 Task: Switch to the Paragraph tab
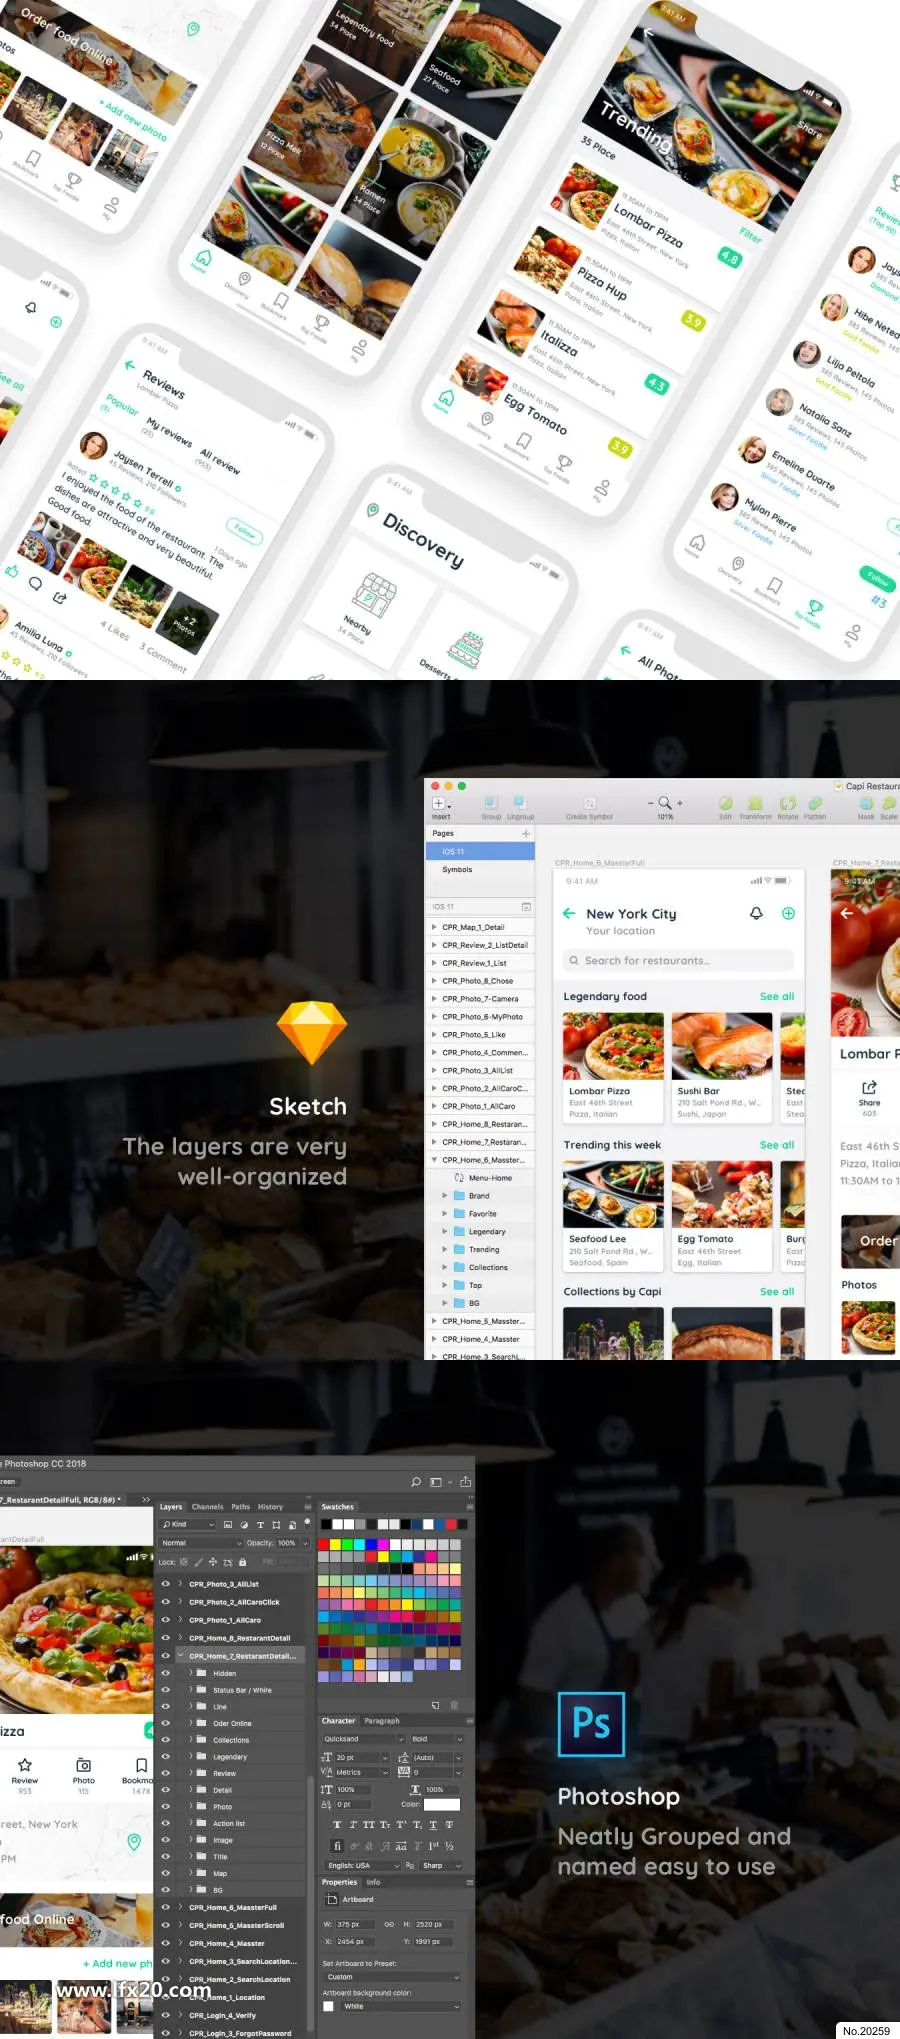(x=382, y=1721)
